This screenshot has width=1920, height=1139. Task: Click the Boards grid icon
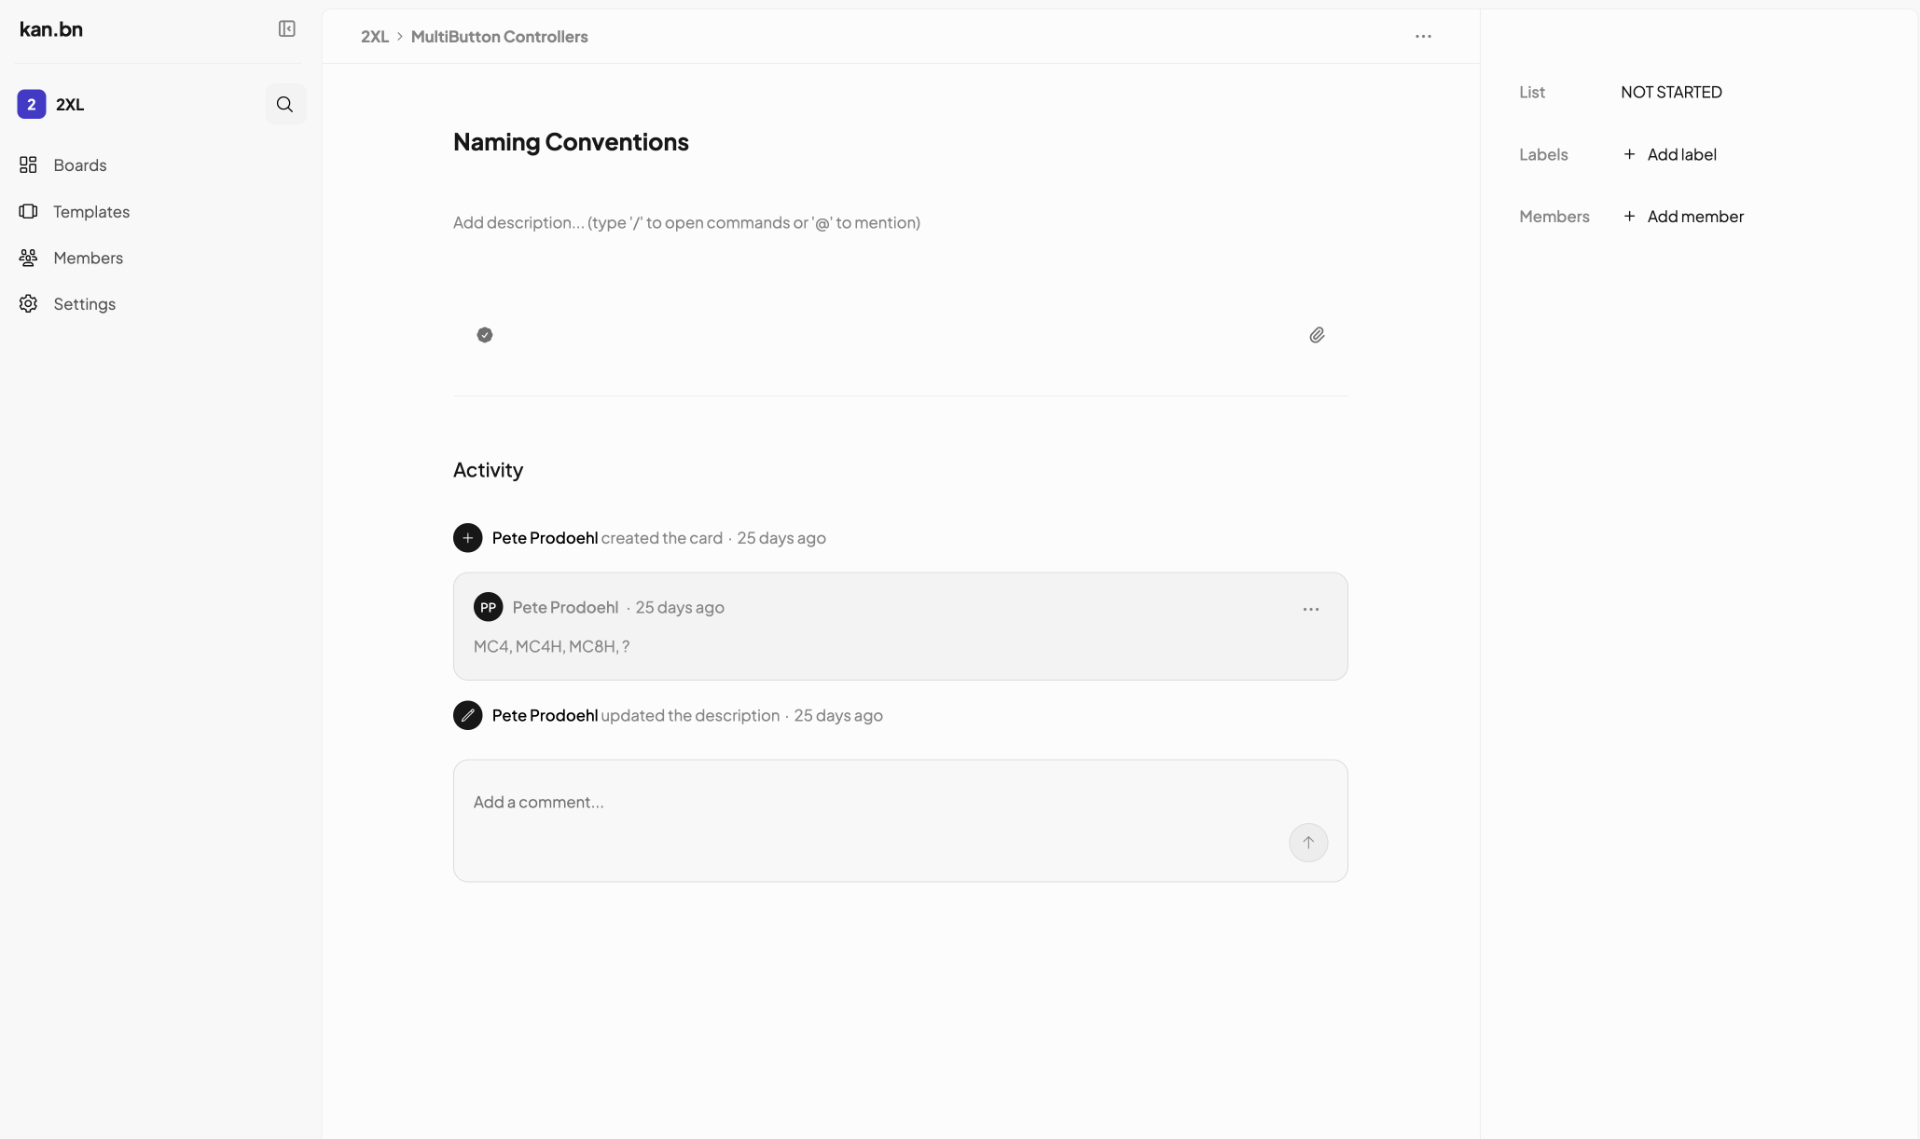[x=28, y=165]
